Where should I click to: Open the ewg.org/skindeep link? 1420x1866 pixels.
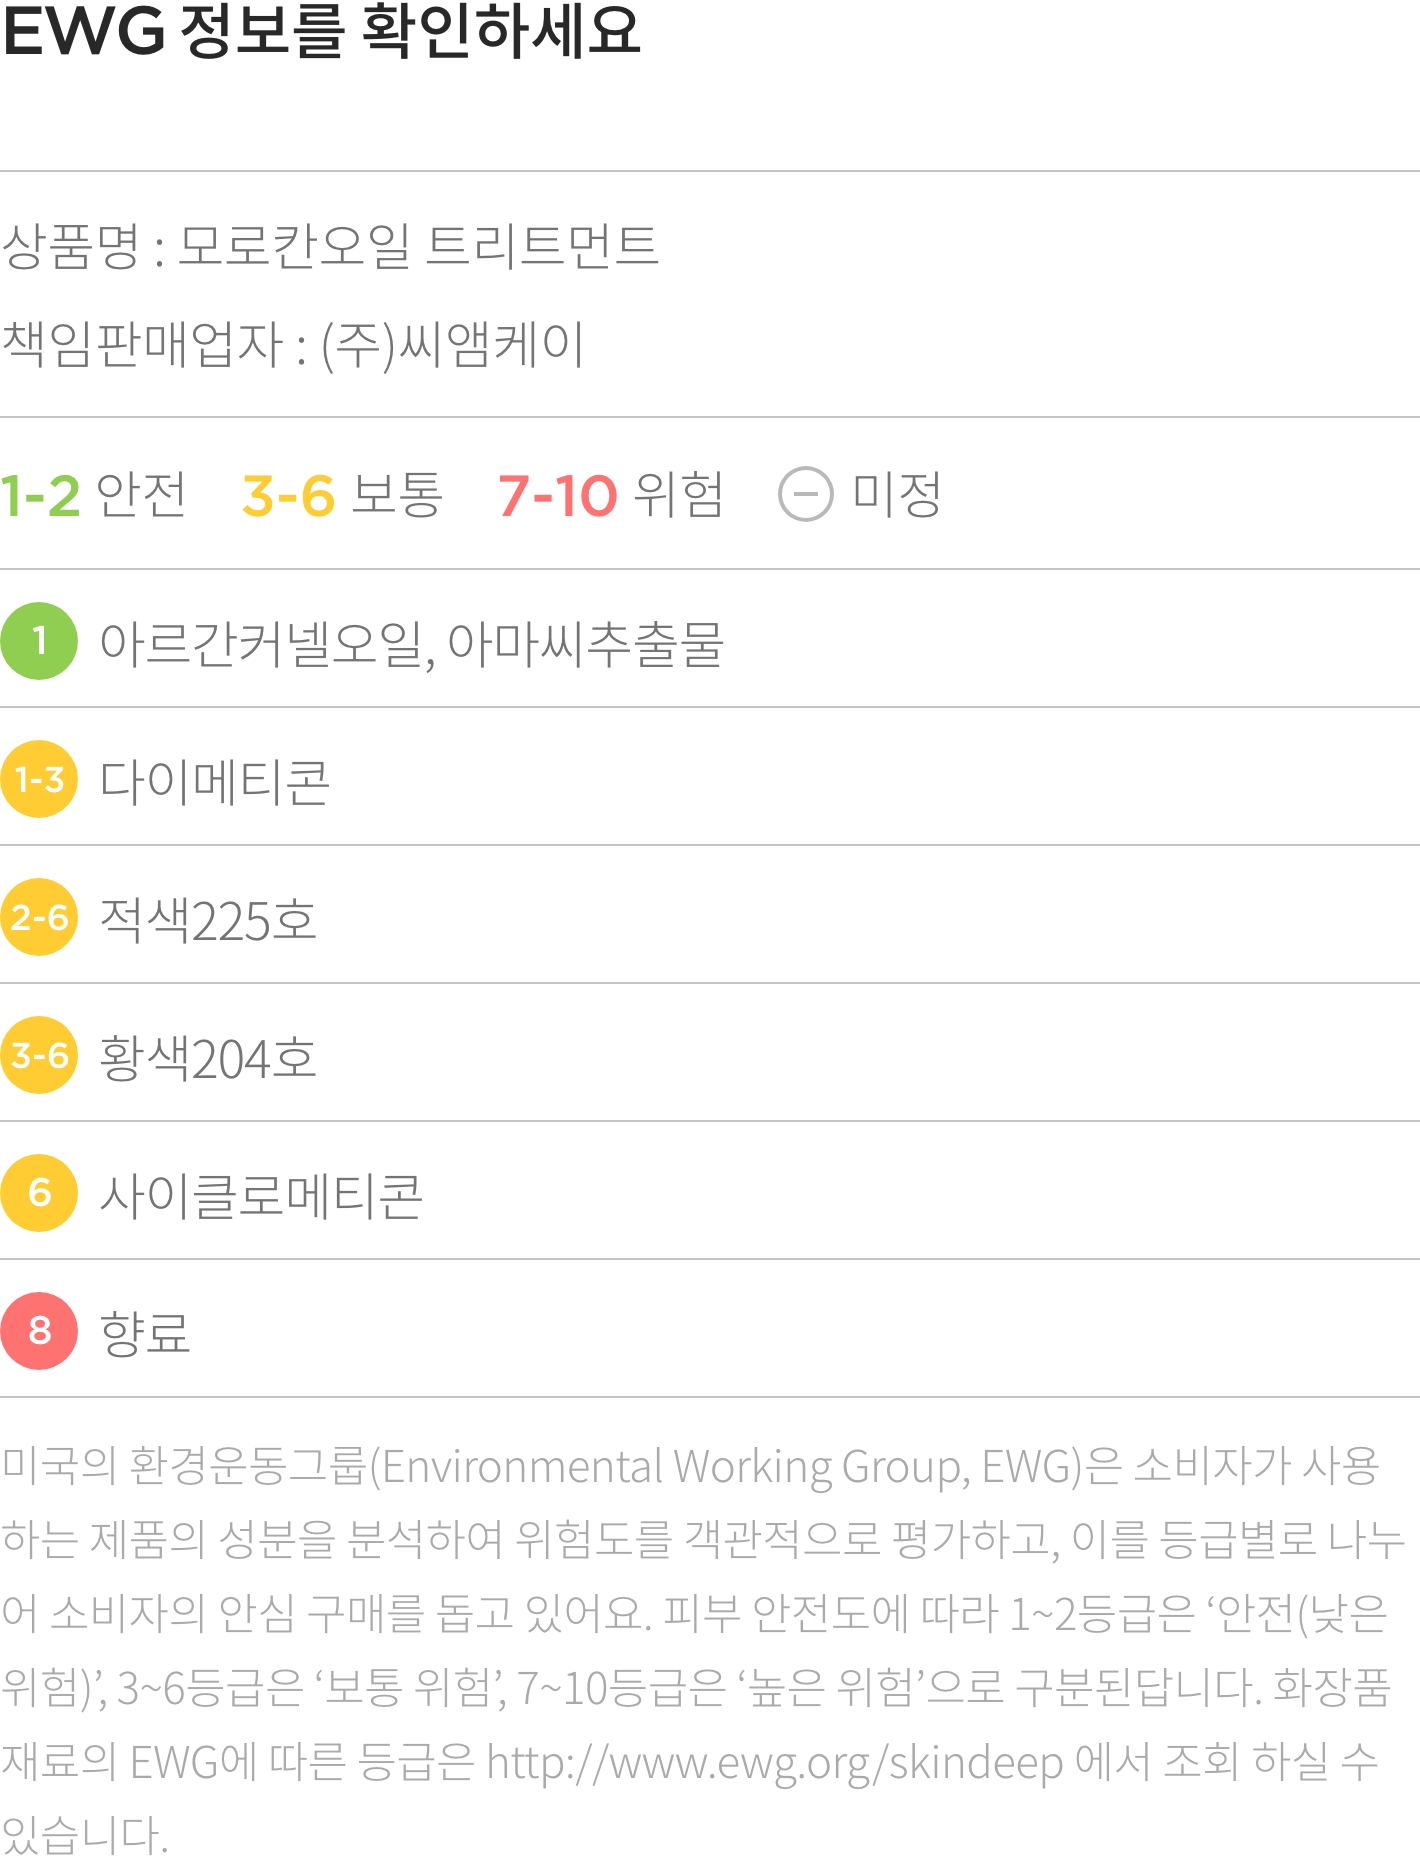click(775, 1764)
